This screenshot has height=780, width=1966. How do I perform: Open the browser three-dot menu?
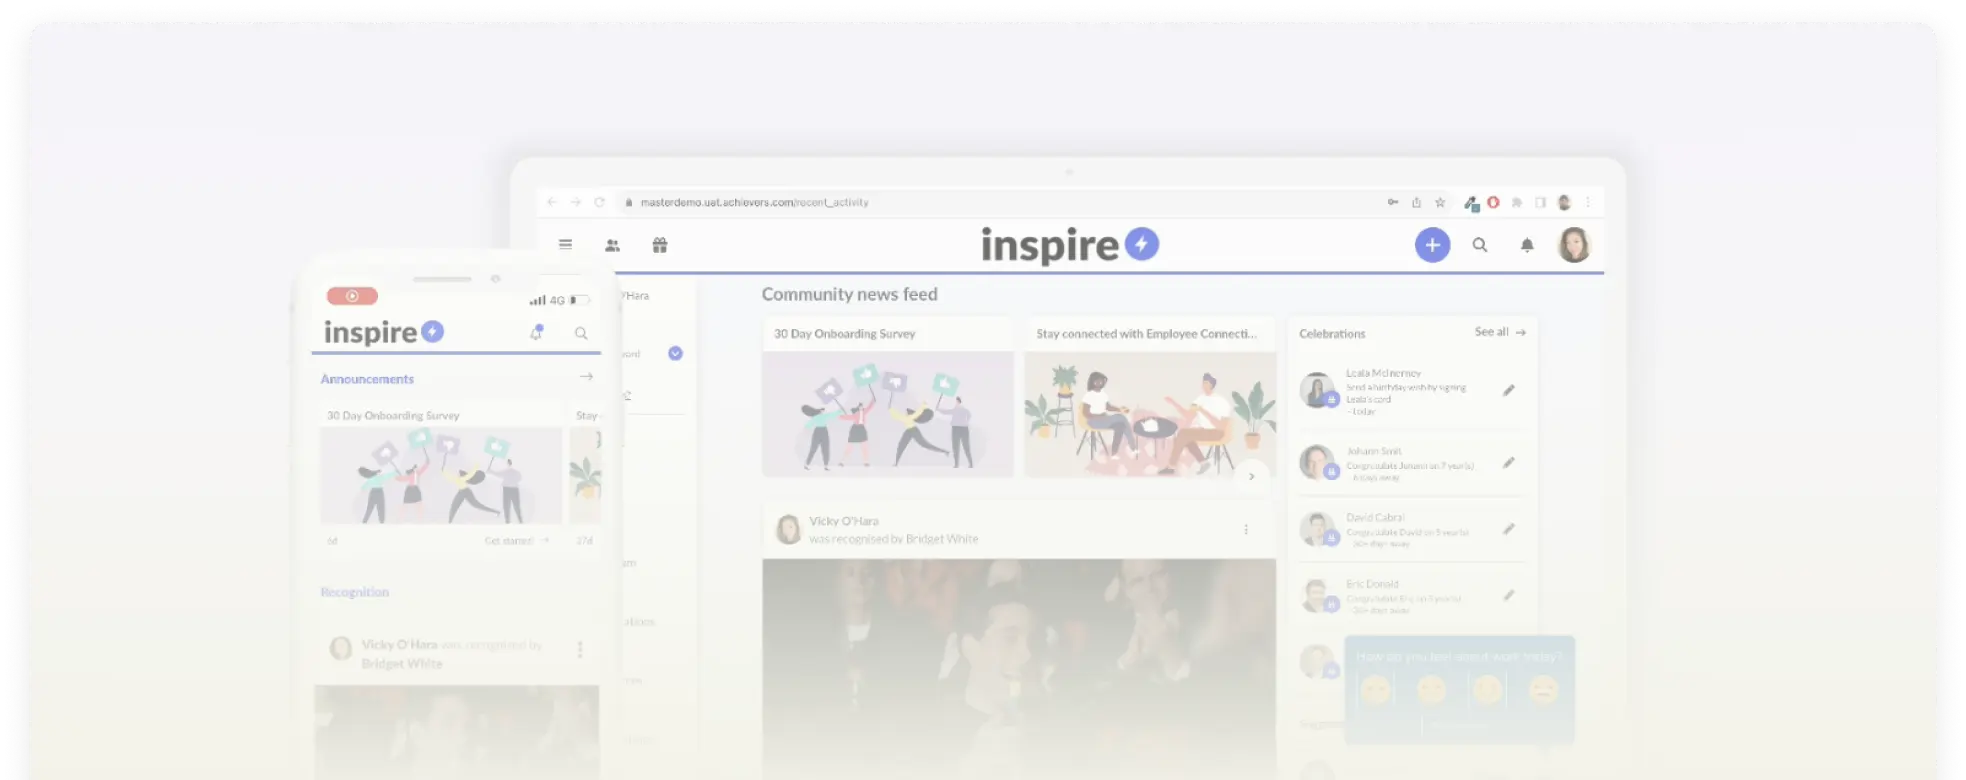tap(1588, 202)
